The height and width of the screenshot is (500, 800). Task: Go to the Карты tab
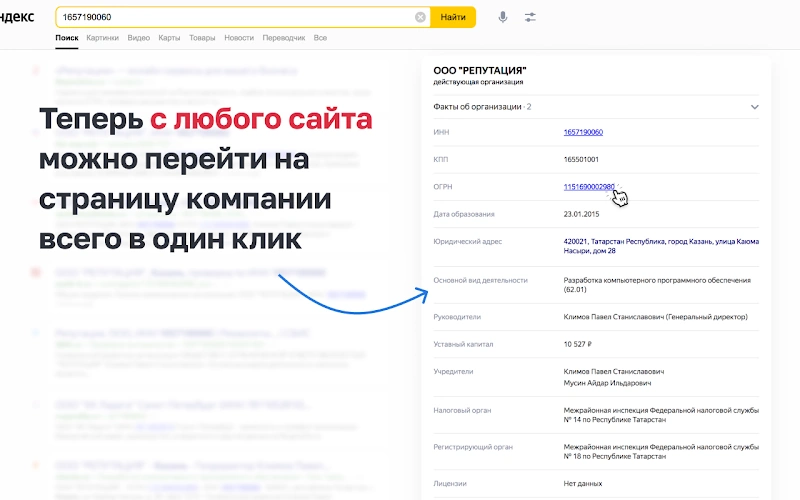pyautogui.click(x=169, y=38)
